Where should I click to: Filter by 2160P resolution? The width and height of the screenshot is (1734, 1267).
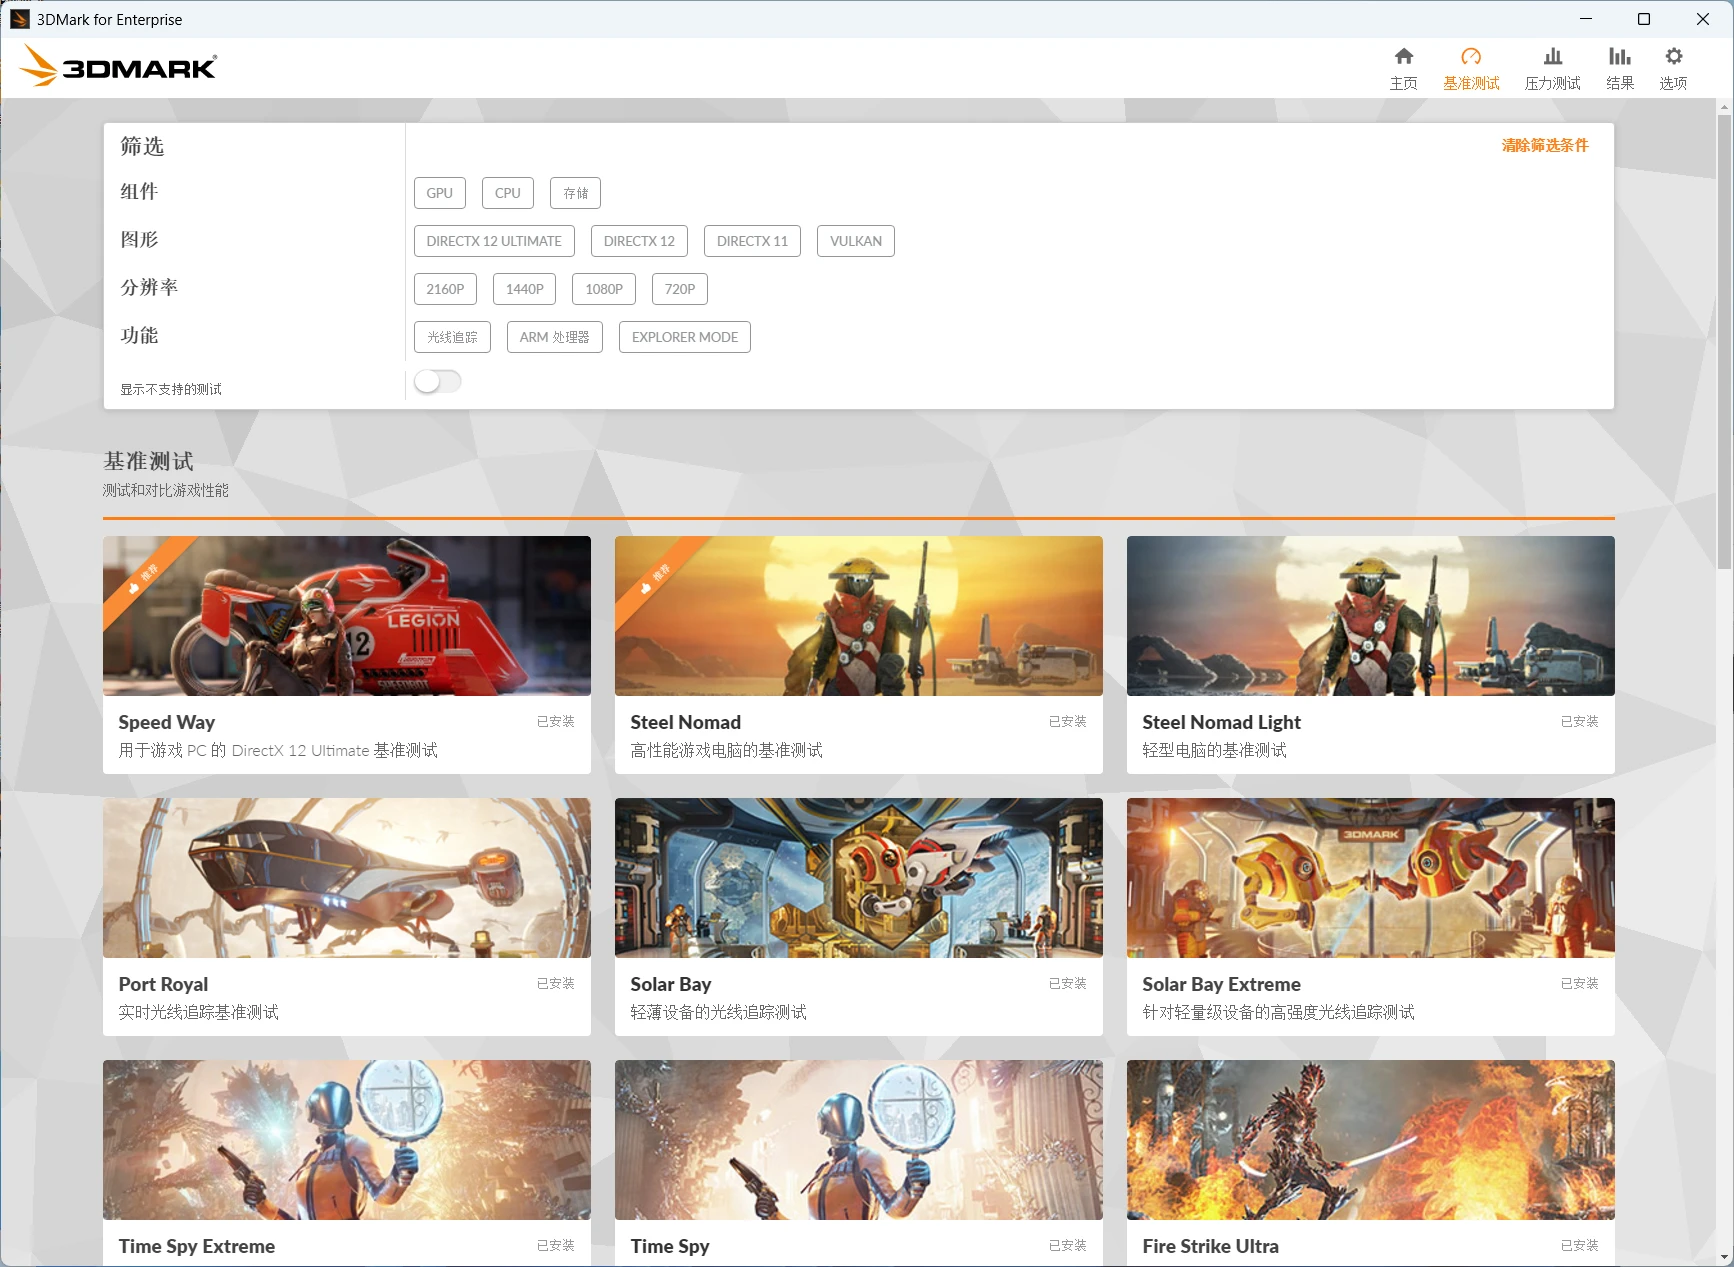click(x=445, y=289)
